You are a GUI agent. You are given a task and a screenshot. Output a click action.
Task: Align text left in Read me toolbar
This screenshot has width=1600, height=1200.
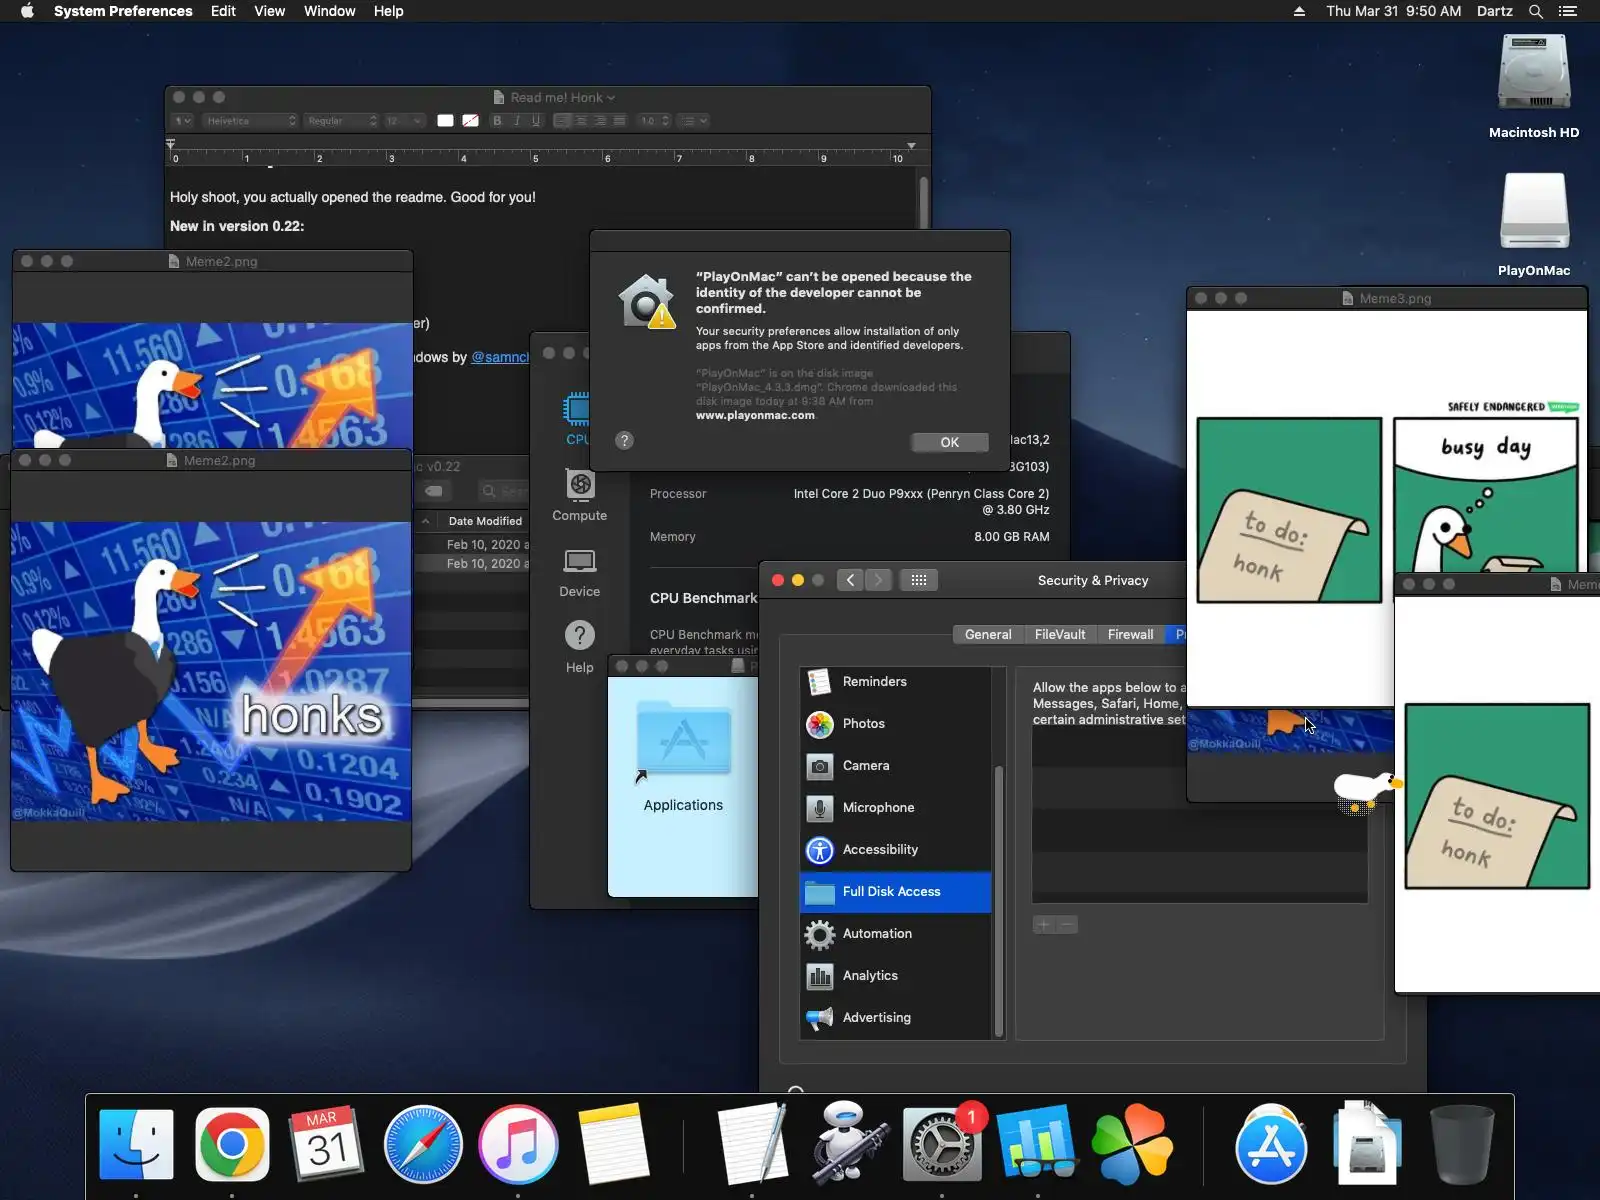562,121
